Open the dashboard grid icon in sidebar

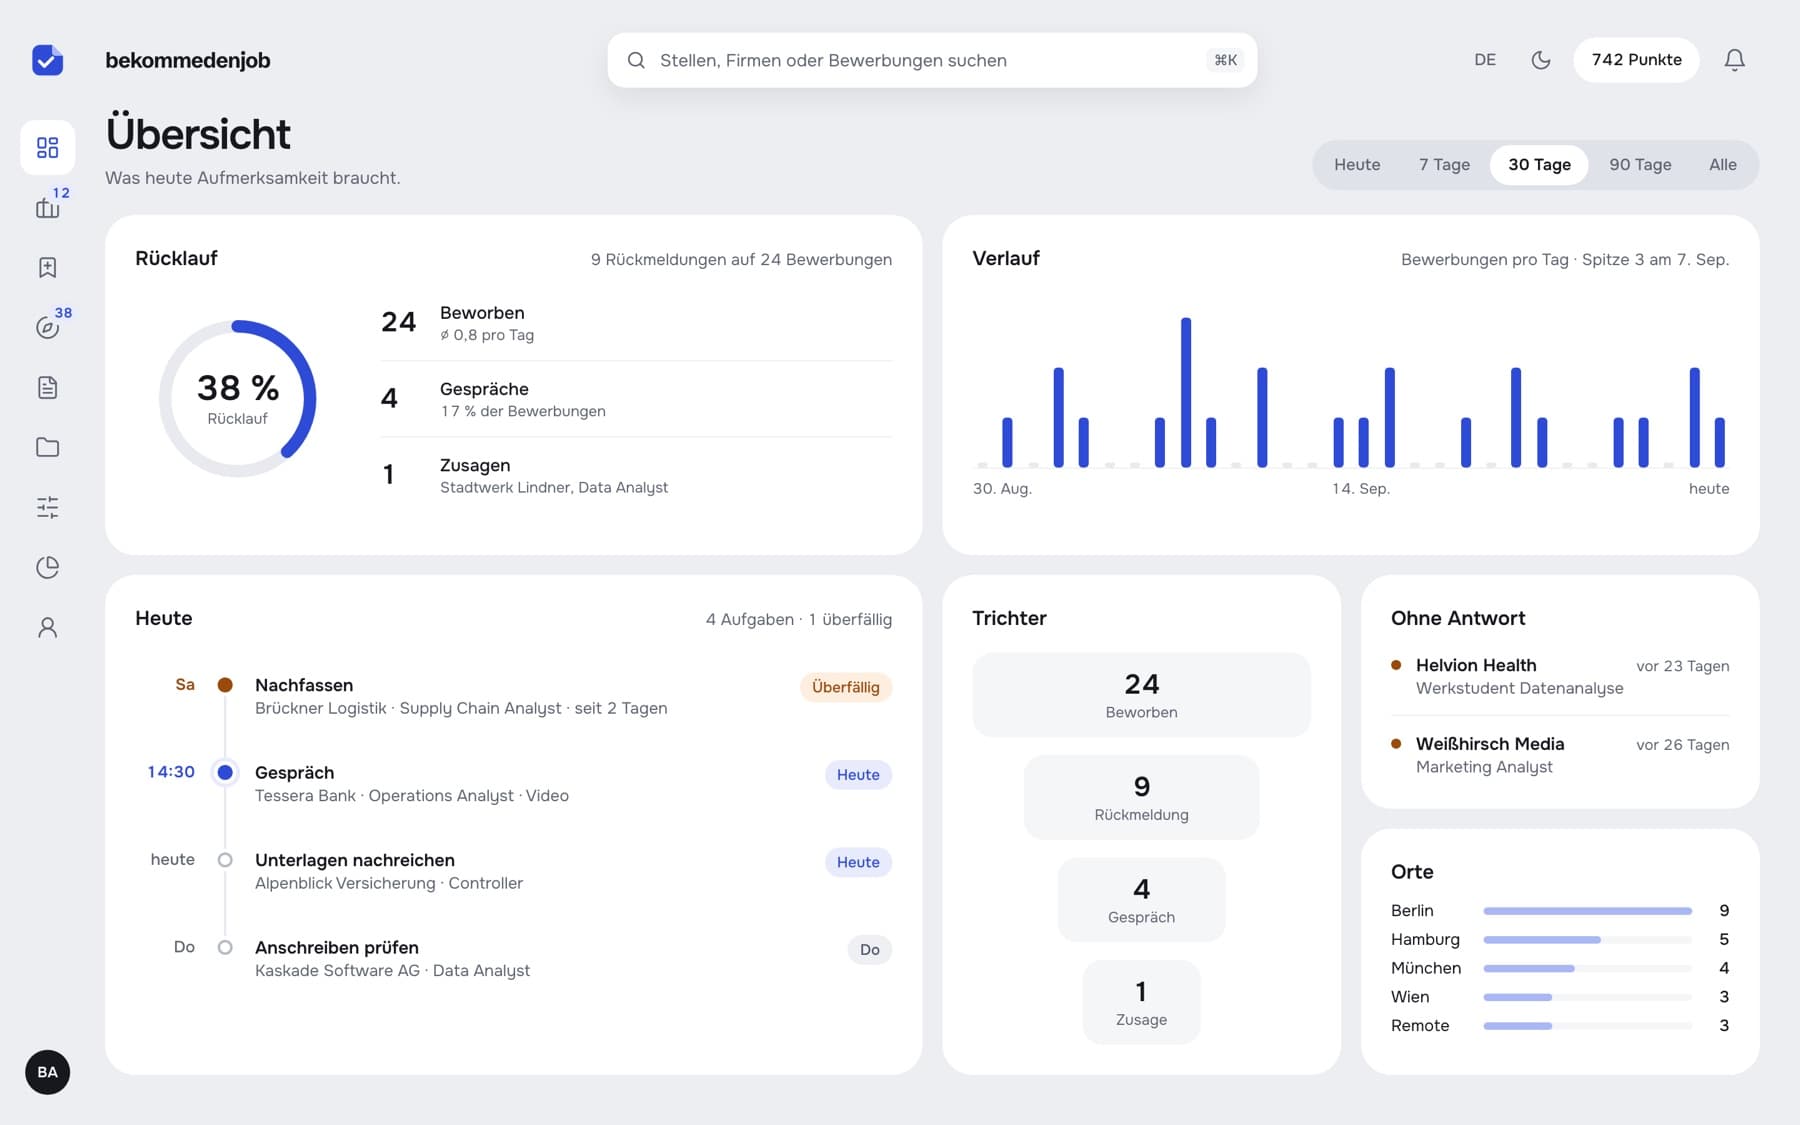pyautogui.click(x=47, y=148)
